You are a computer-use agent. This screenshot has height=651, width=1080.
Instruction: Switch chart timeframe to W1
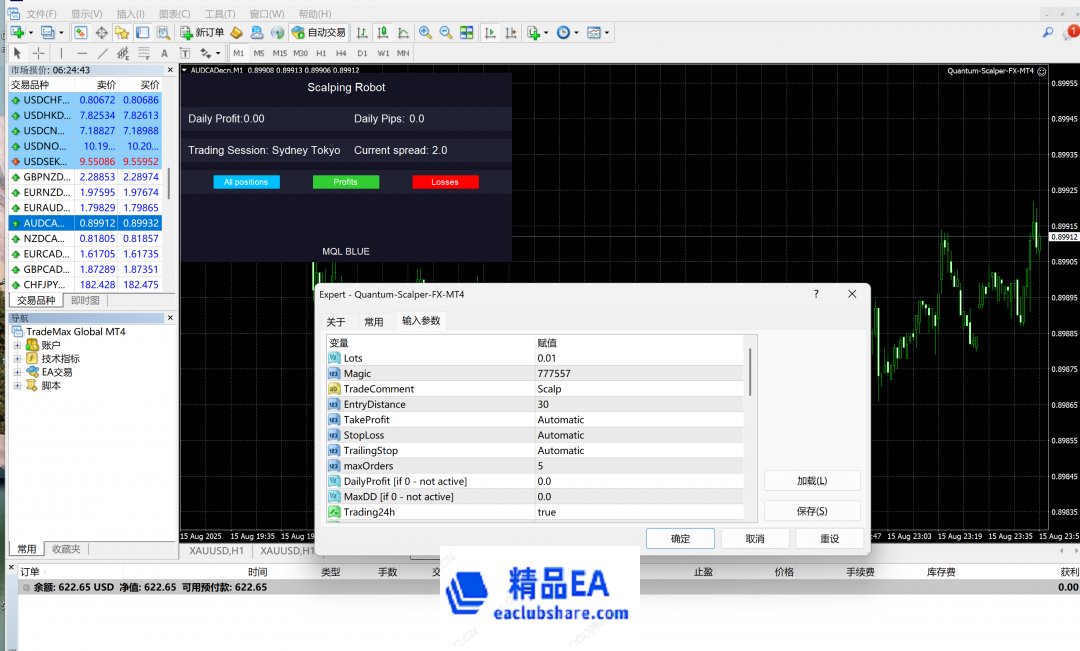tap(383, 53)
